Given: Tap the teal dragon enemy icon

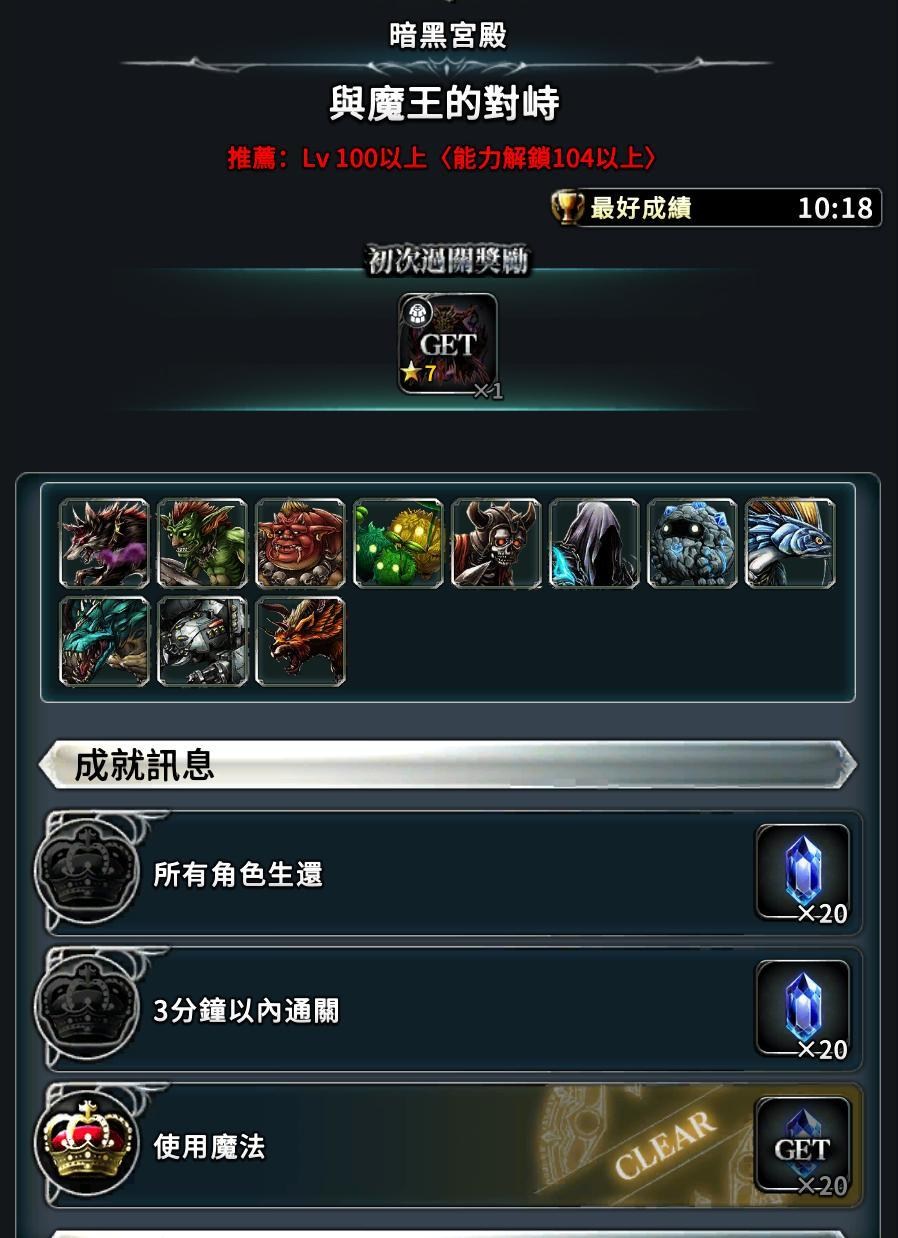Looking at the screenshot, I should [x=104, y=641].
